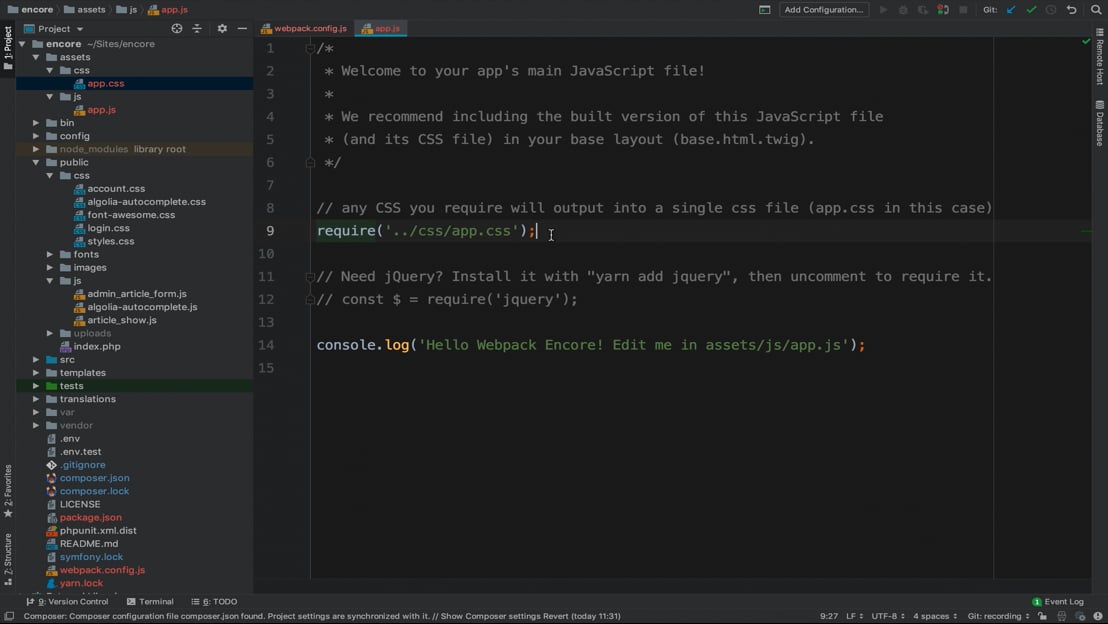The image size is (1108, 624).
Task: Click the collapse all icon in Project panel
Action: click(197, 29)
